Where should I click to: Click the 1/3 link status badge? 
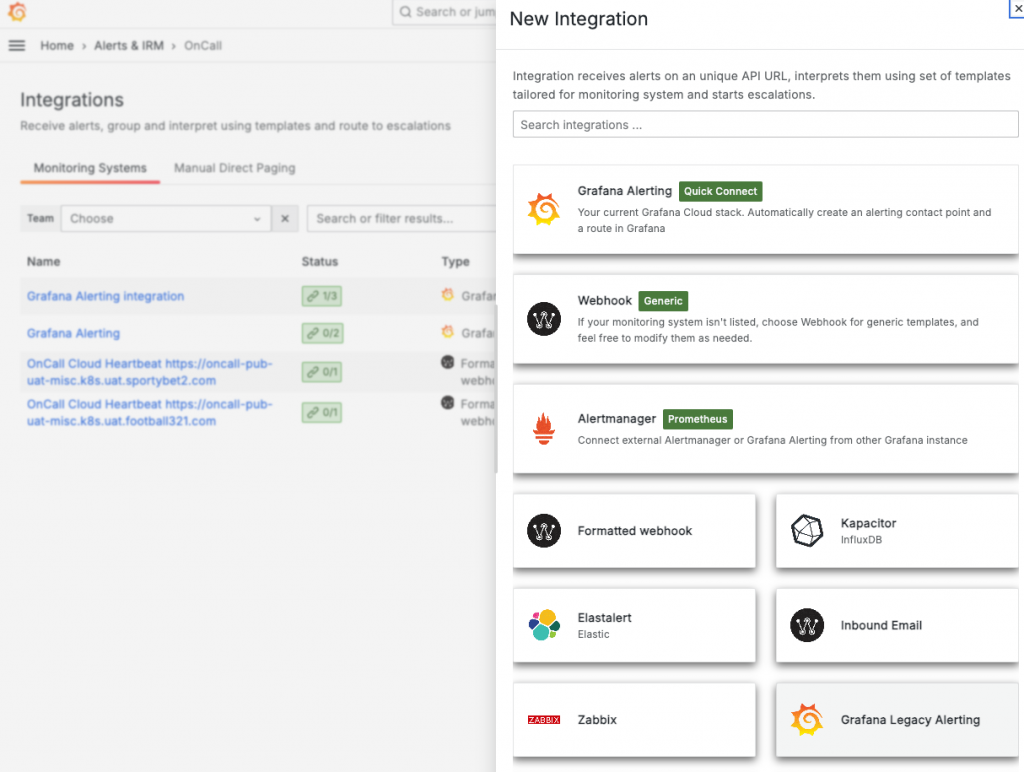pyautogui.click(x=322, y=296)
